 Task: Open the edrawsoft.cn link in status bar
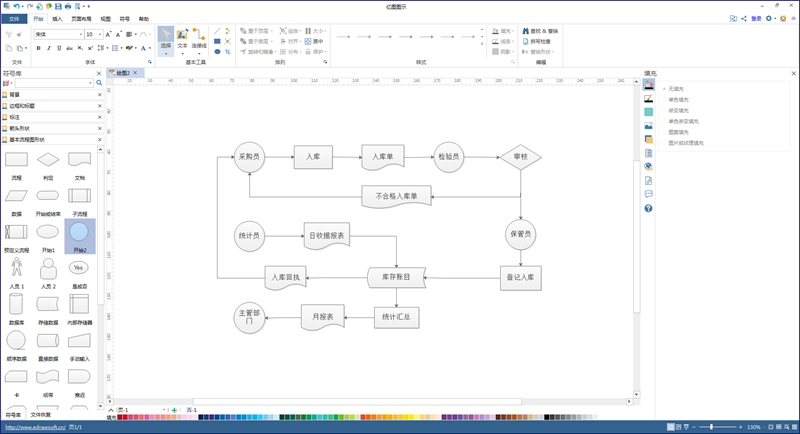(35, 427)
